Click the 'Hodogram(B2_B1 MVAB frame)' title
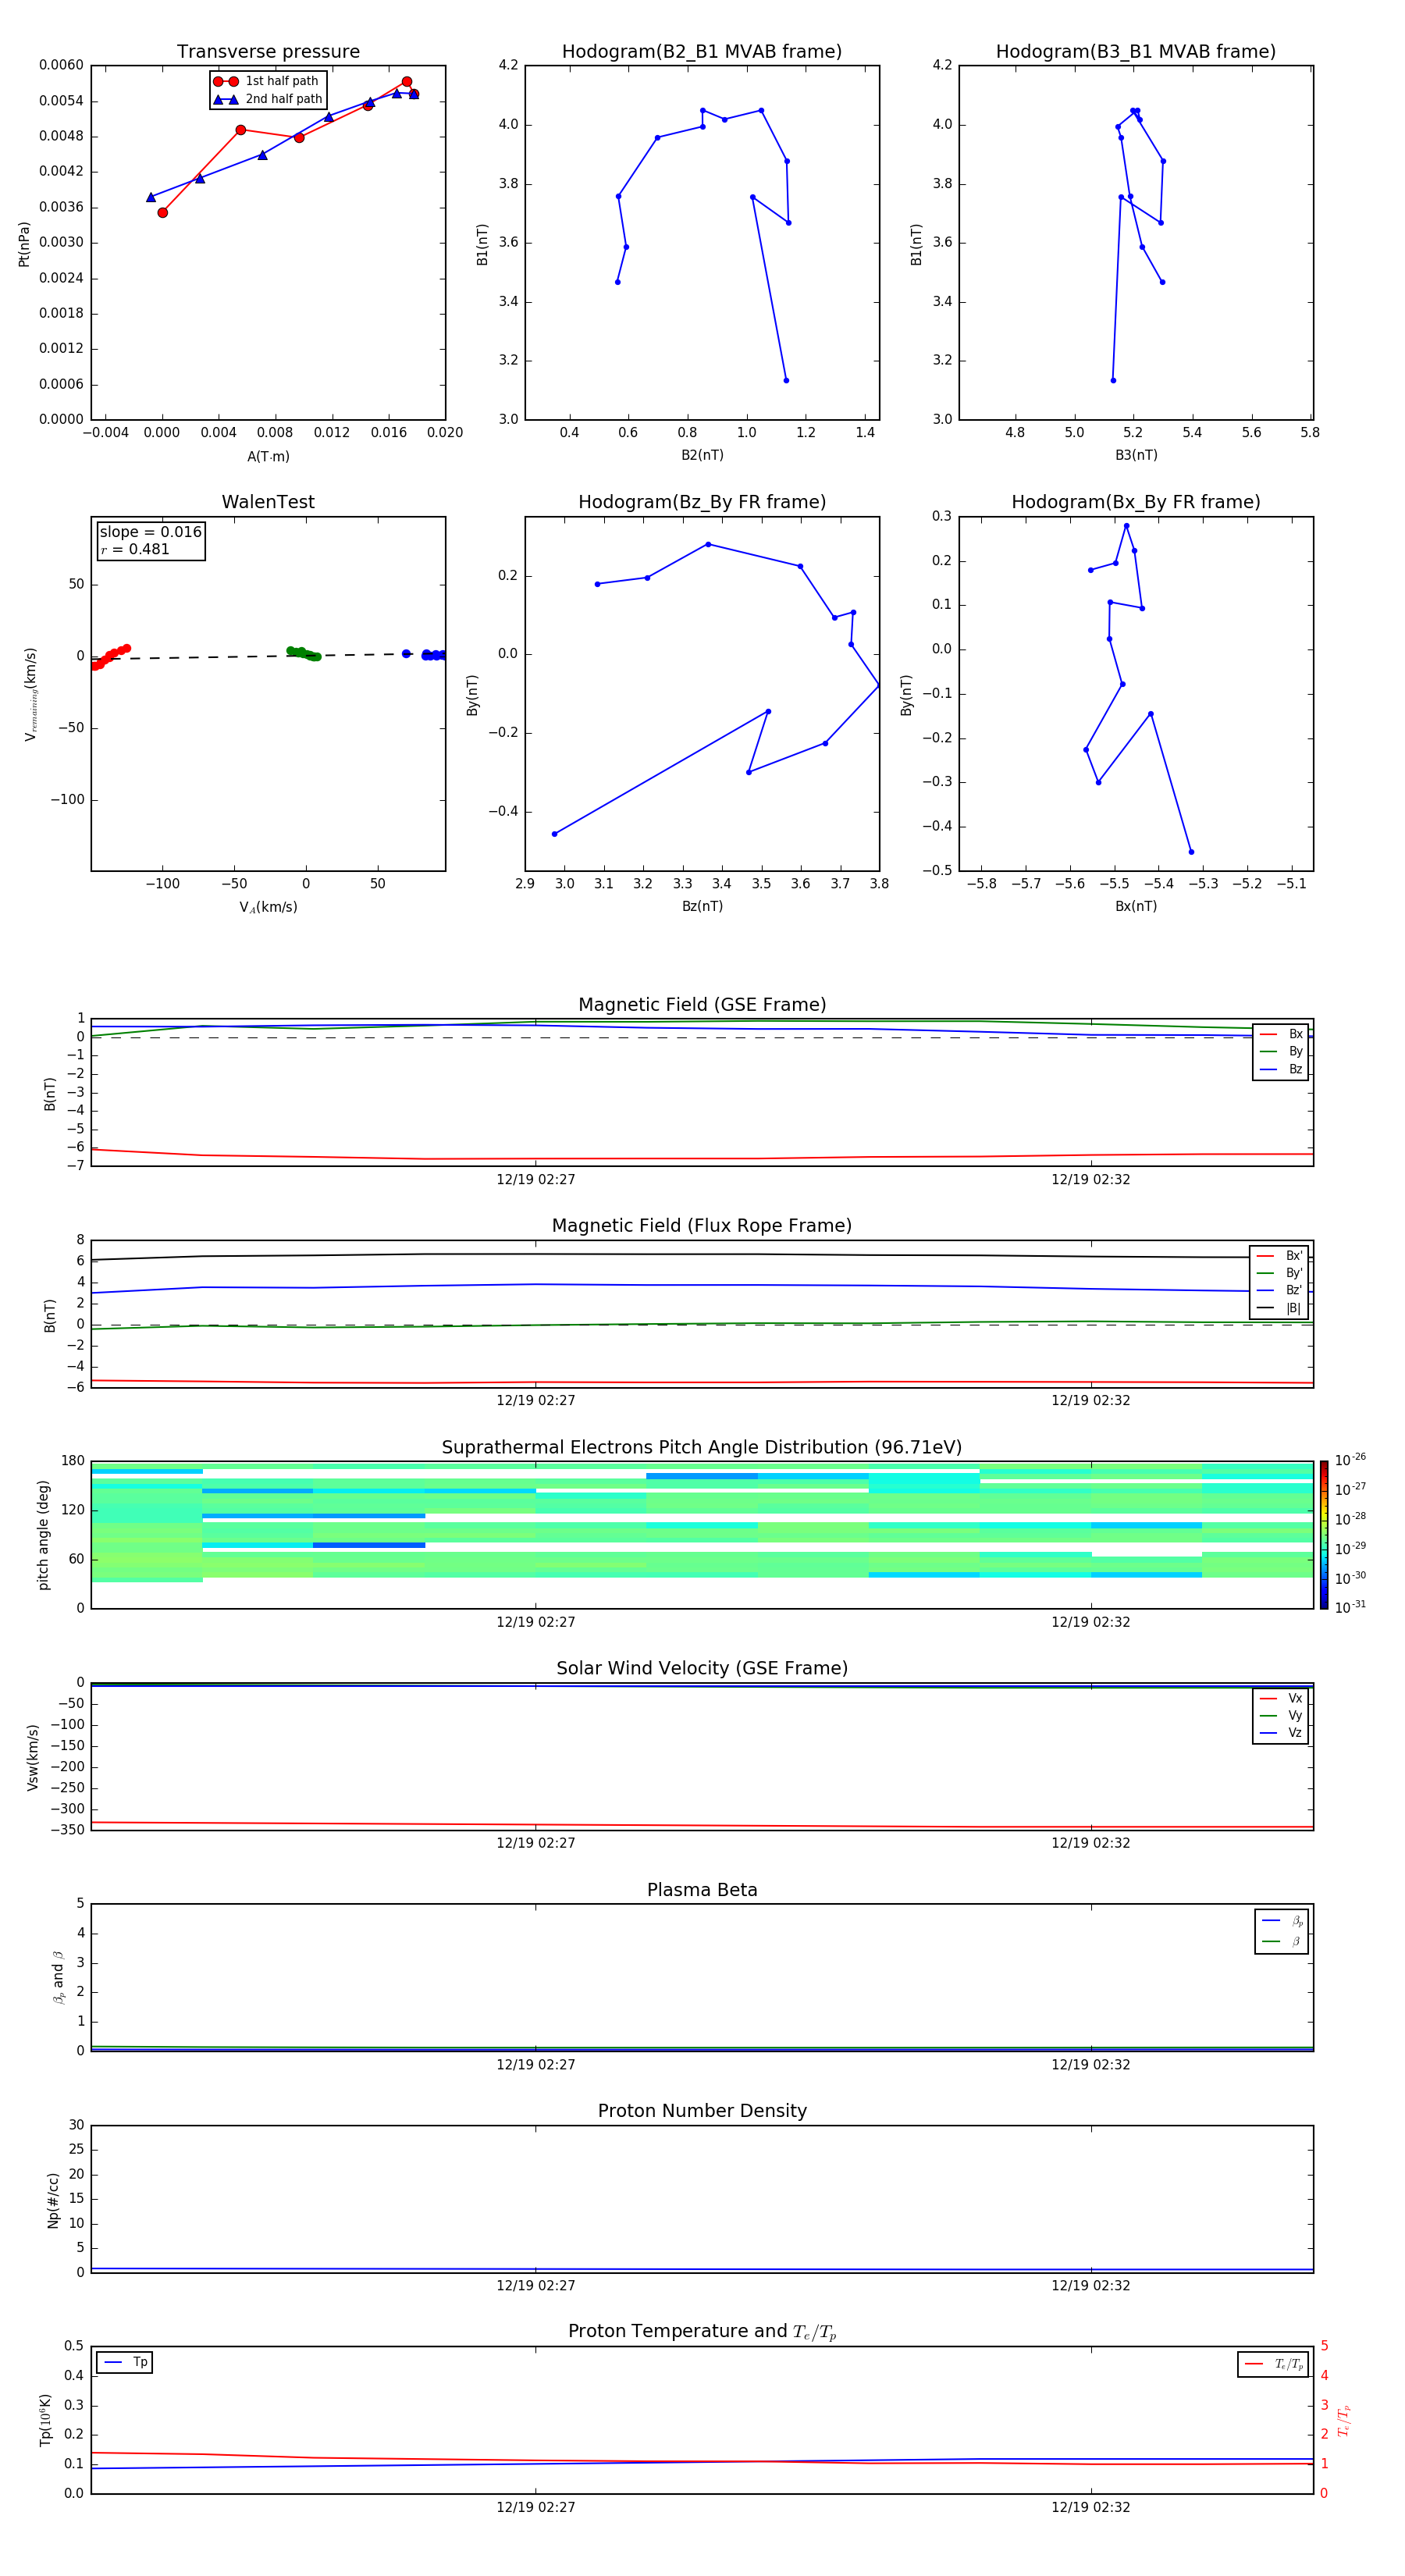The height and width of the screenshot is (2576, 1405). pyautogui.click(x=702, y=52)
